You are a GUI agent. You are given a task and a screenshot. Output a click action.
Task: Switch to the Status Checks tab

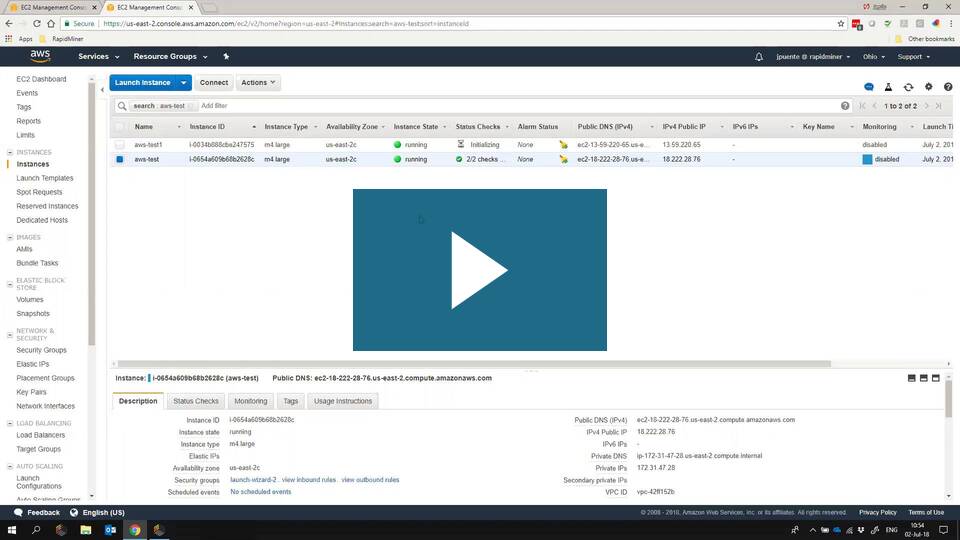click(195, 401)
